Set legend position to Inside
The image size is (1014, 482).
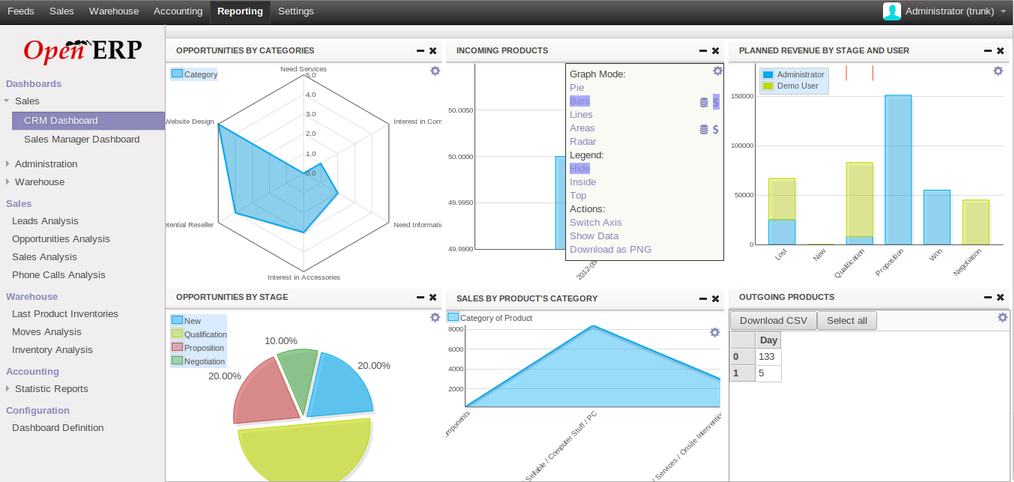(583, 182)
